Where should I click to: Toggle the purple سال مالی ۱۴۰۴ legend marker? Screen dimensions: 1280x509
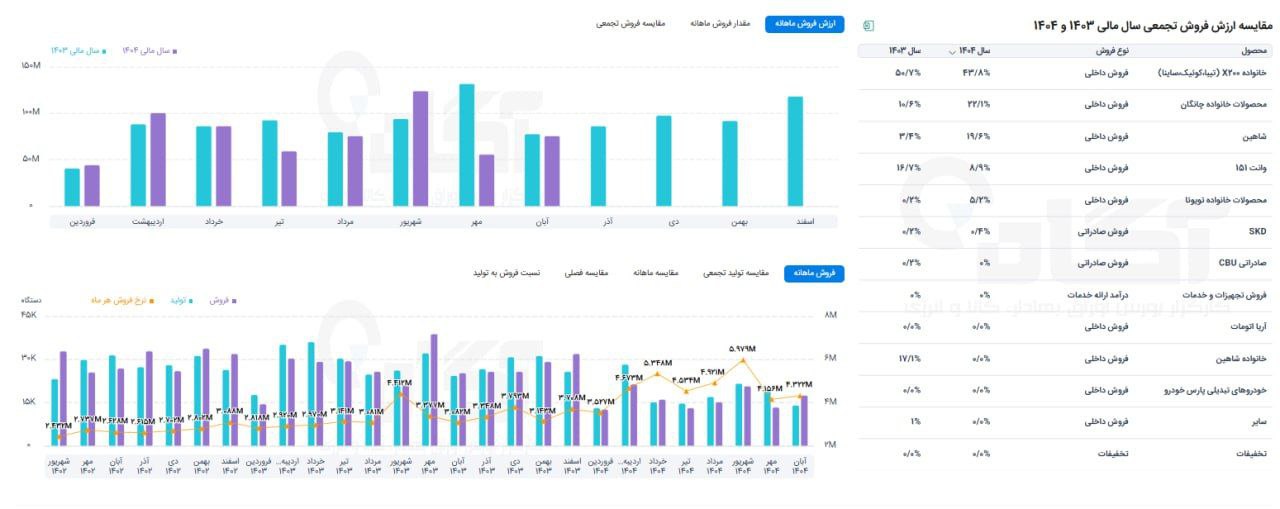175,50
